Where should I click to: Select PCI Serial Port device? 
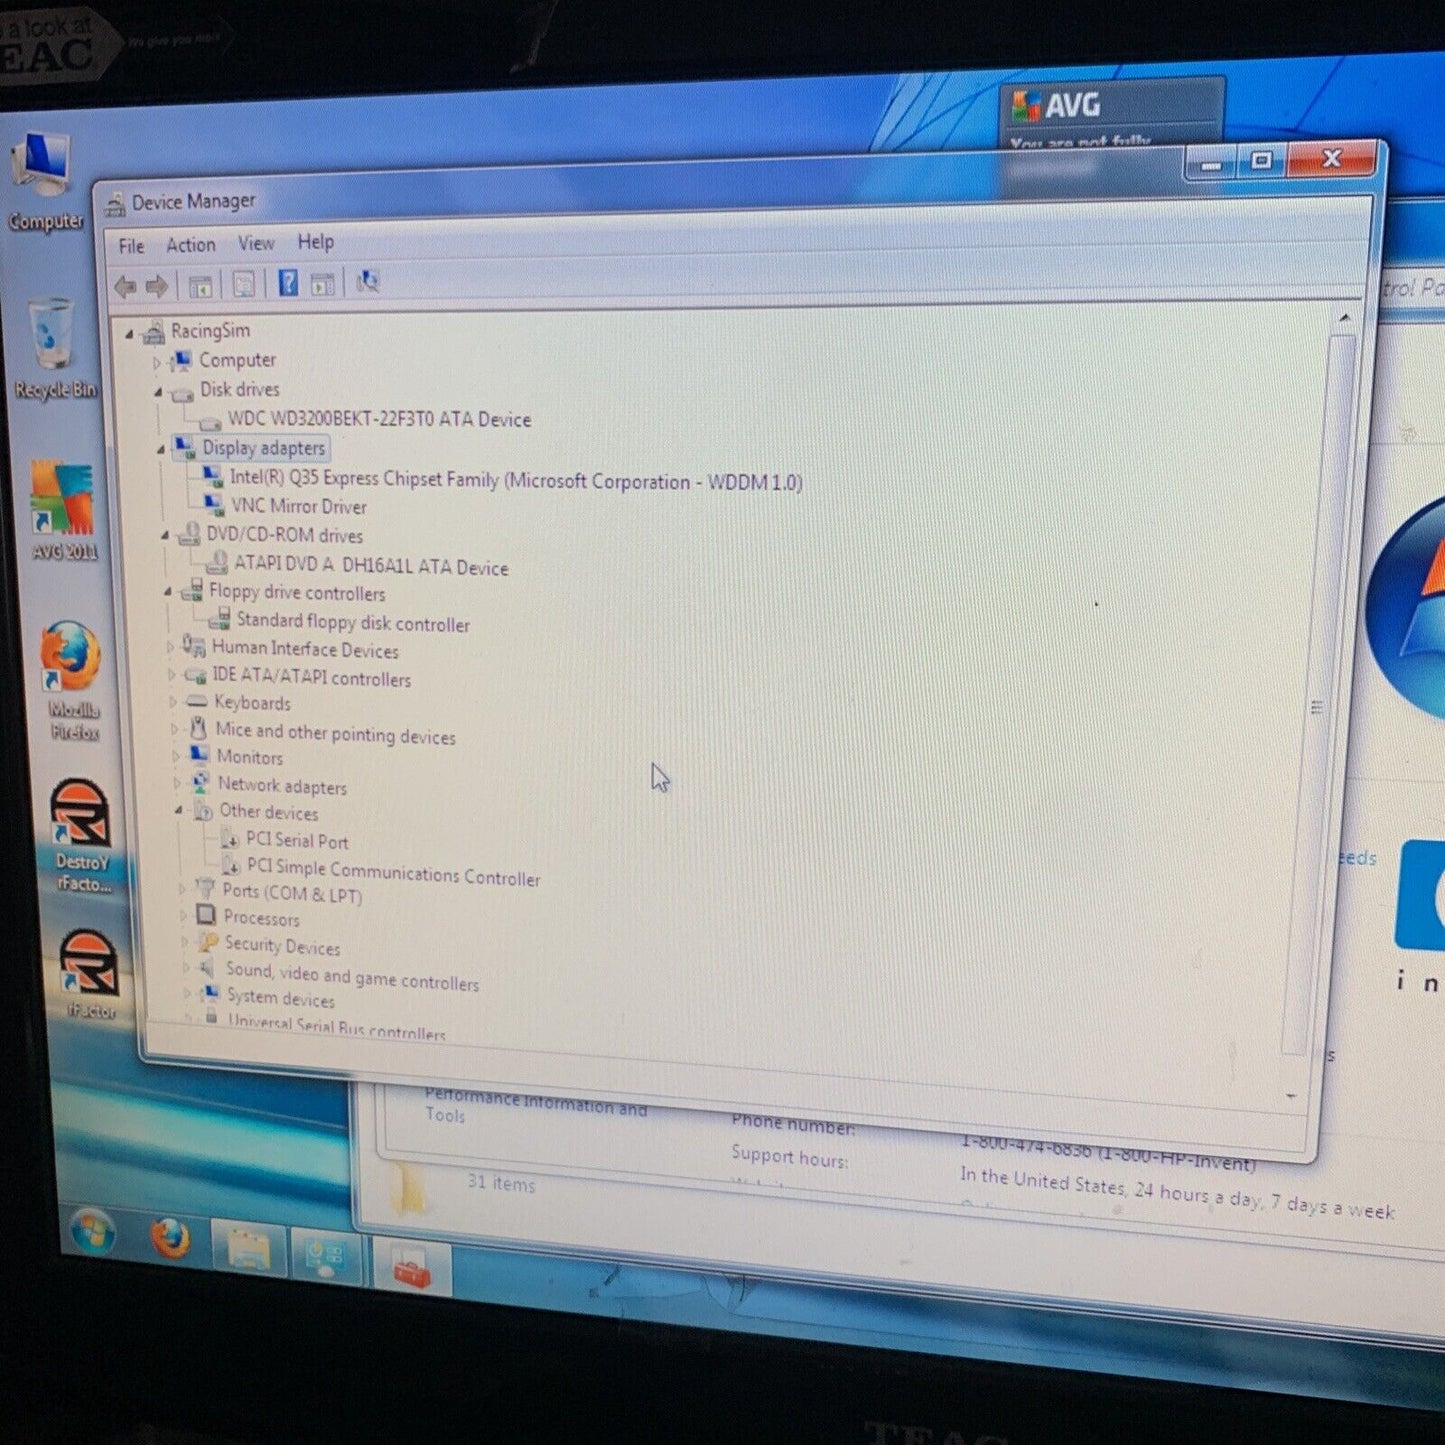click(x=297, y=840)
